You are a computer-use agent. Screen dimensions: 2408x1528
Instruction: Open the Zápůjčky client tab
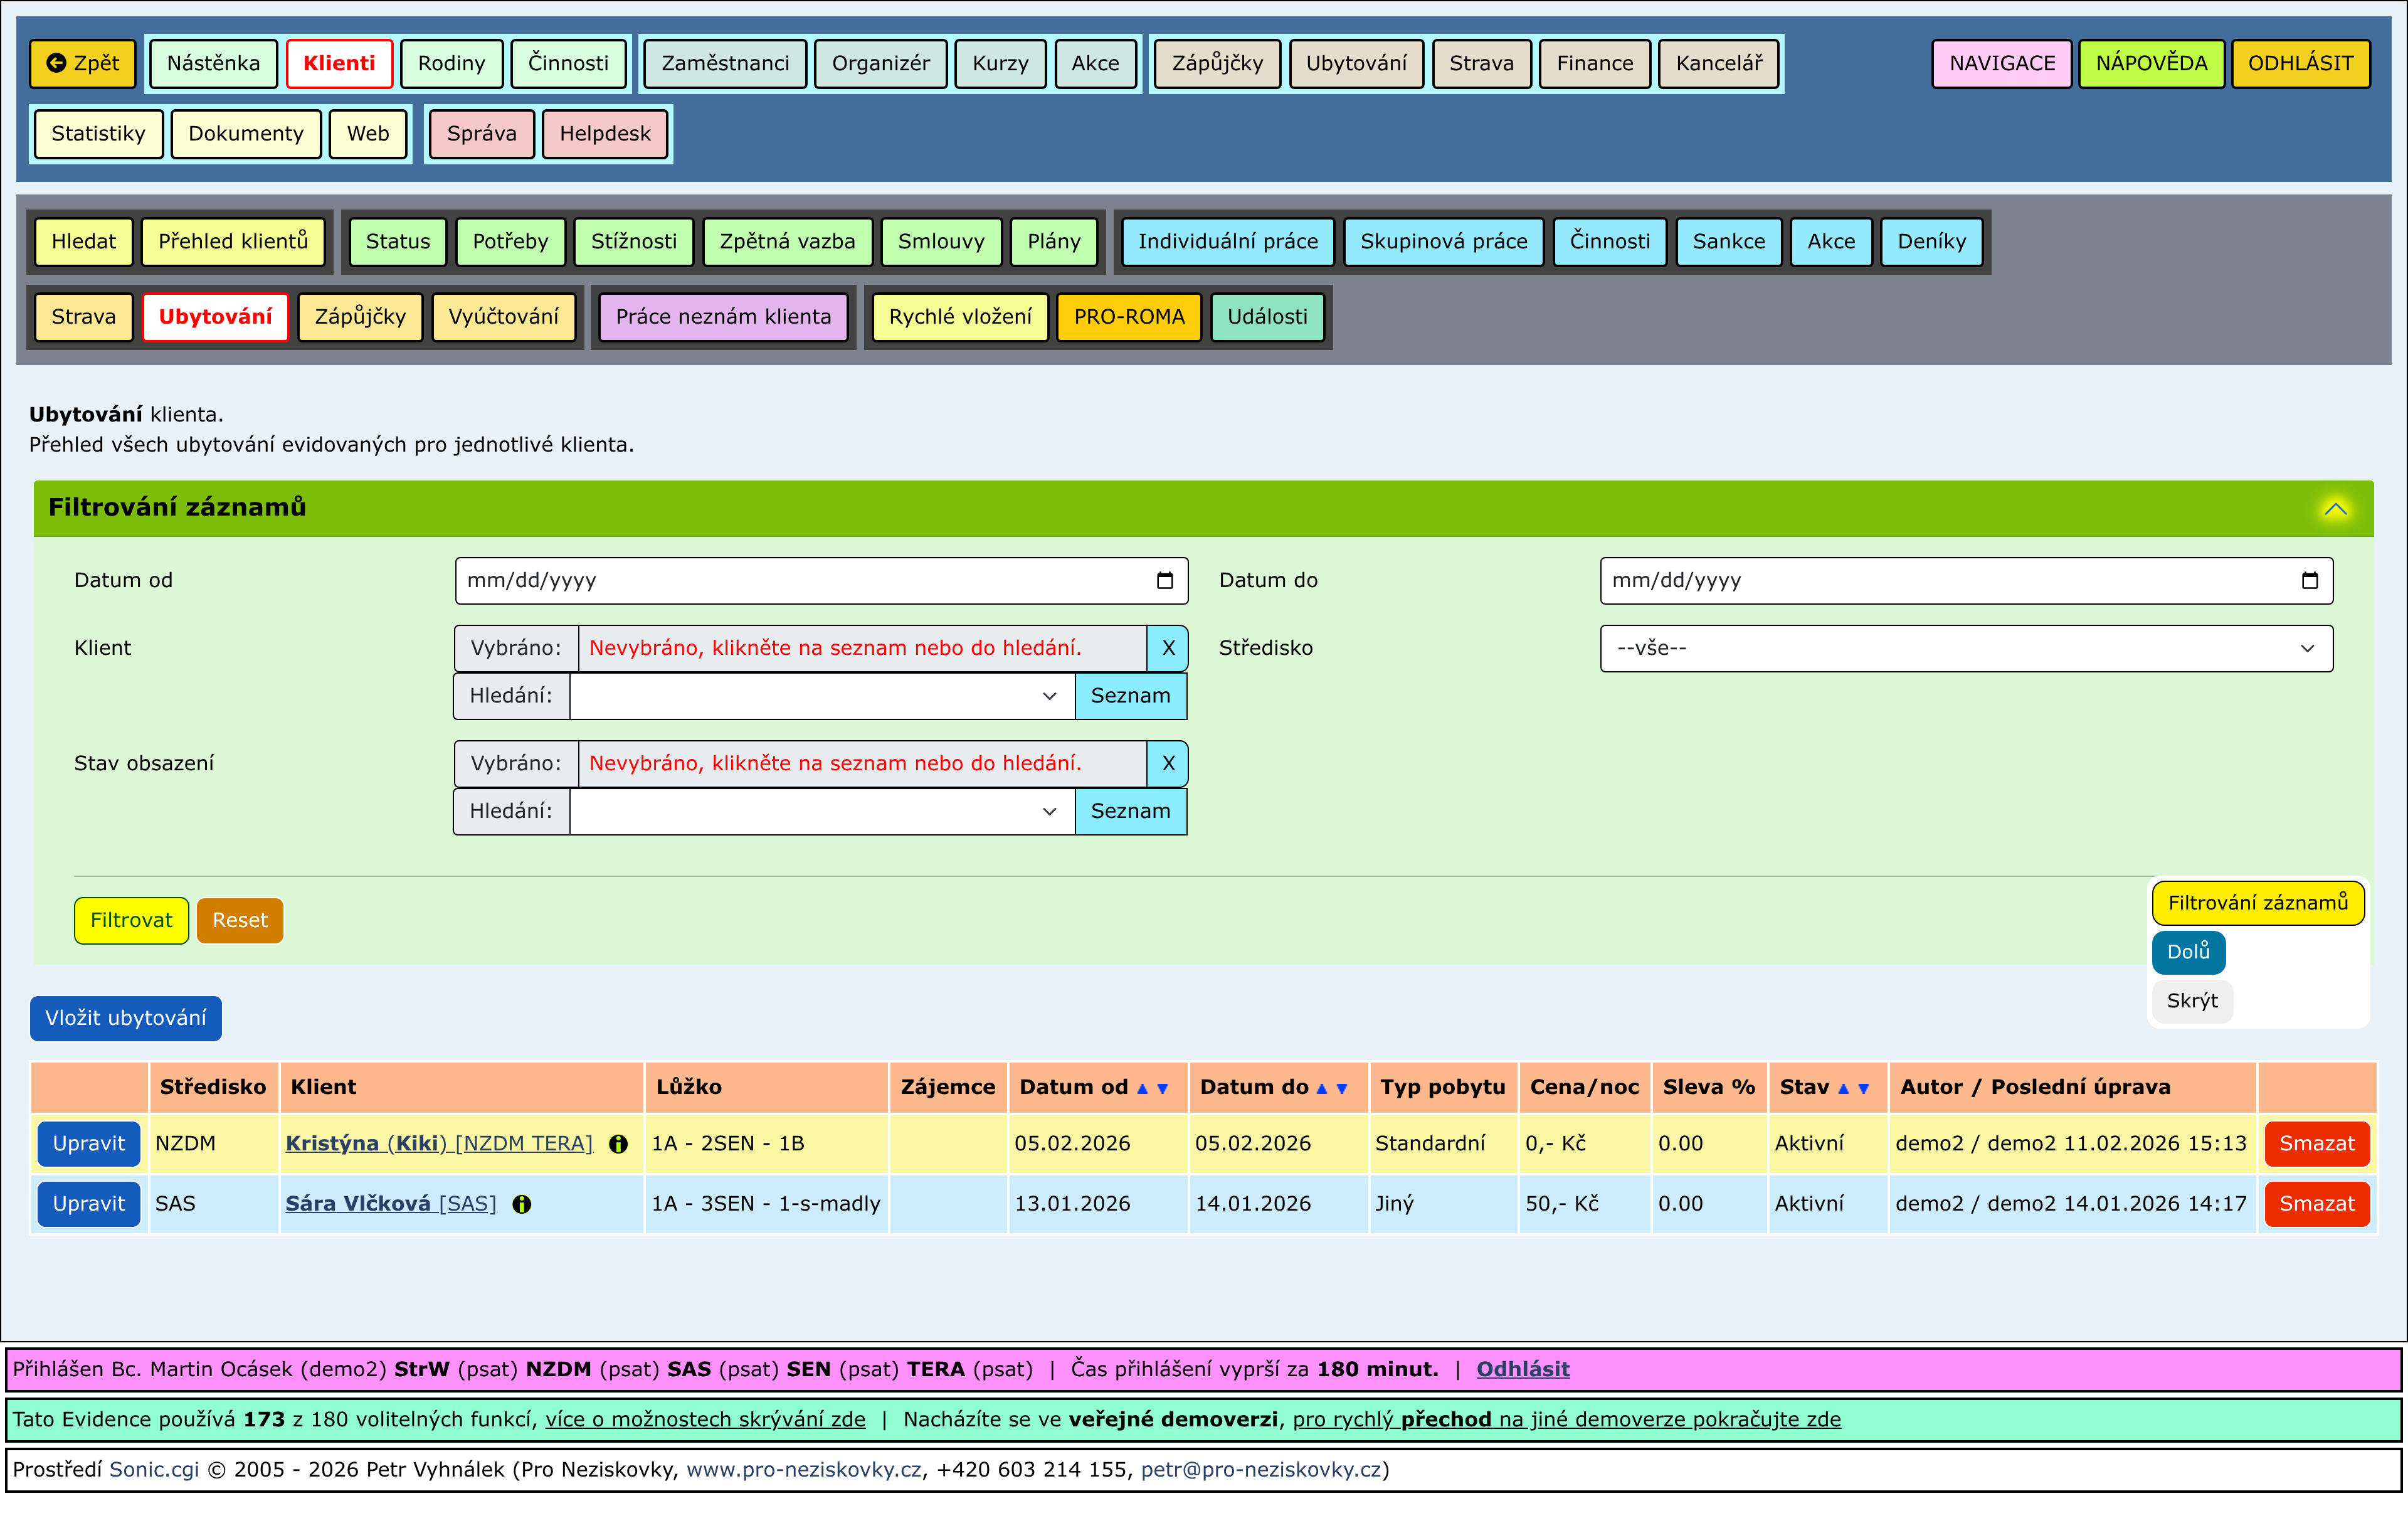pyautogui.click(x=360, y=317)
